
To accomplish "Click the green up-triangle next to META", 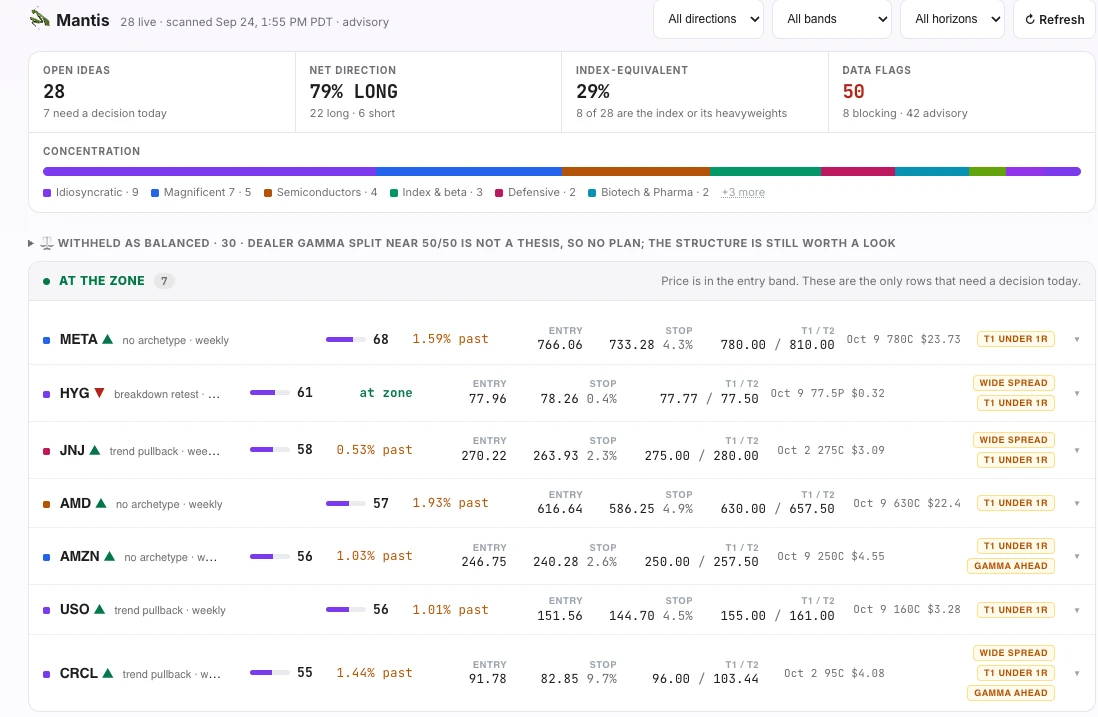I will pos(107,339).
